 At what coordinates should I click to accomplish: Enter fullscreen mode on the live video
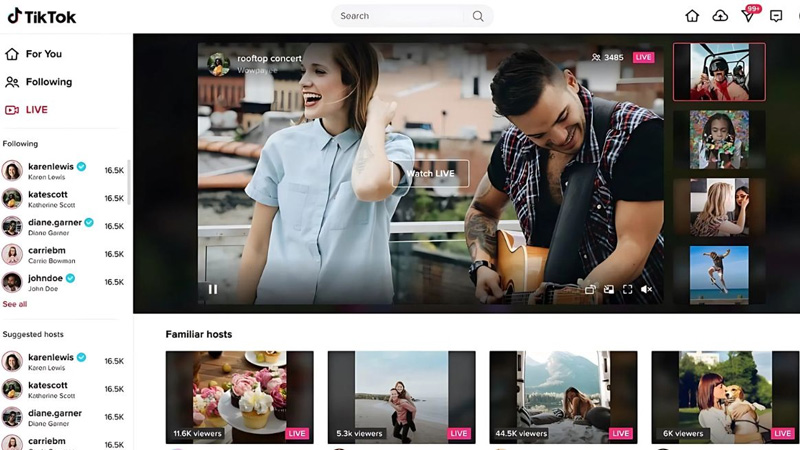tap(628, 290)
